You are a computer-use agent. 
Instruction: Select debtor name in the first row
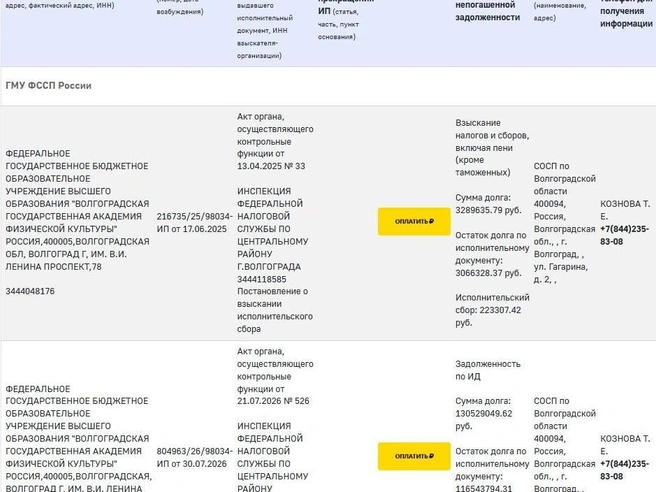tap(77, 191)
